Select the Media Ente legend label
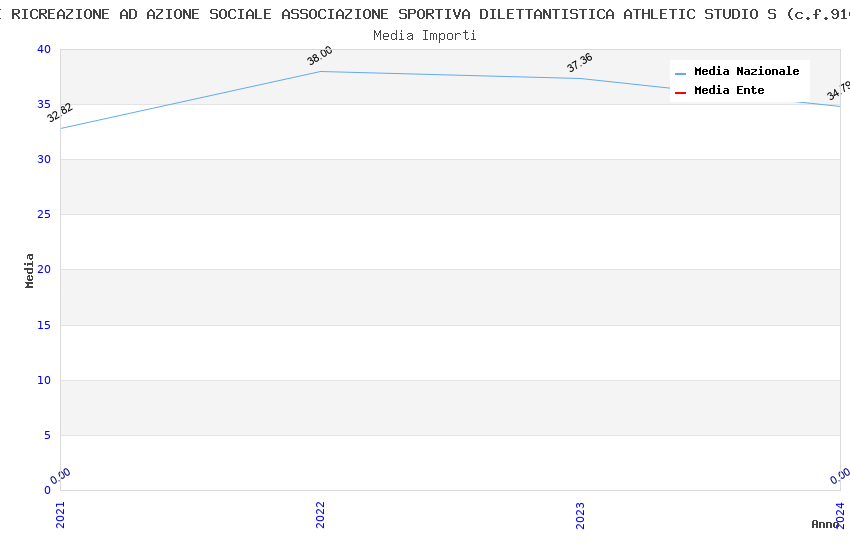This screenshot has height=550, width=850. (x=729, y=91)
